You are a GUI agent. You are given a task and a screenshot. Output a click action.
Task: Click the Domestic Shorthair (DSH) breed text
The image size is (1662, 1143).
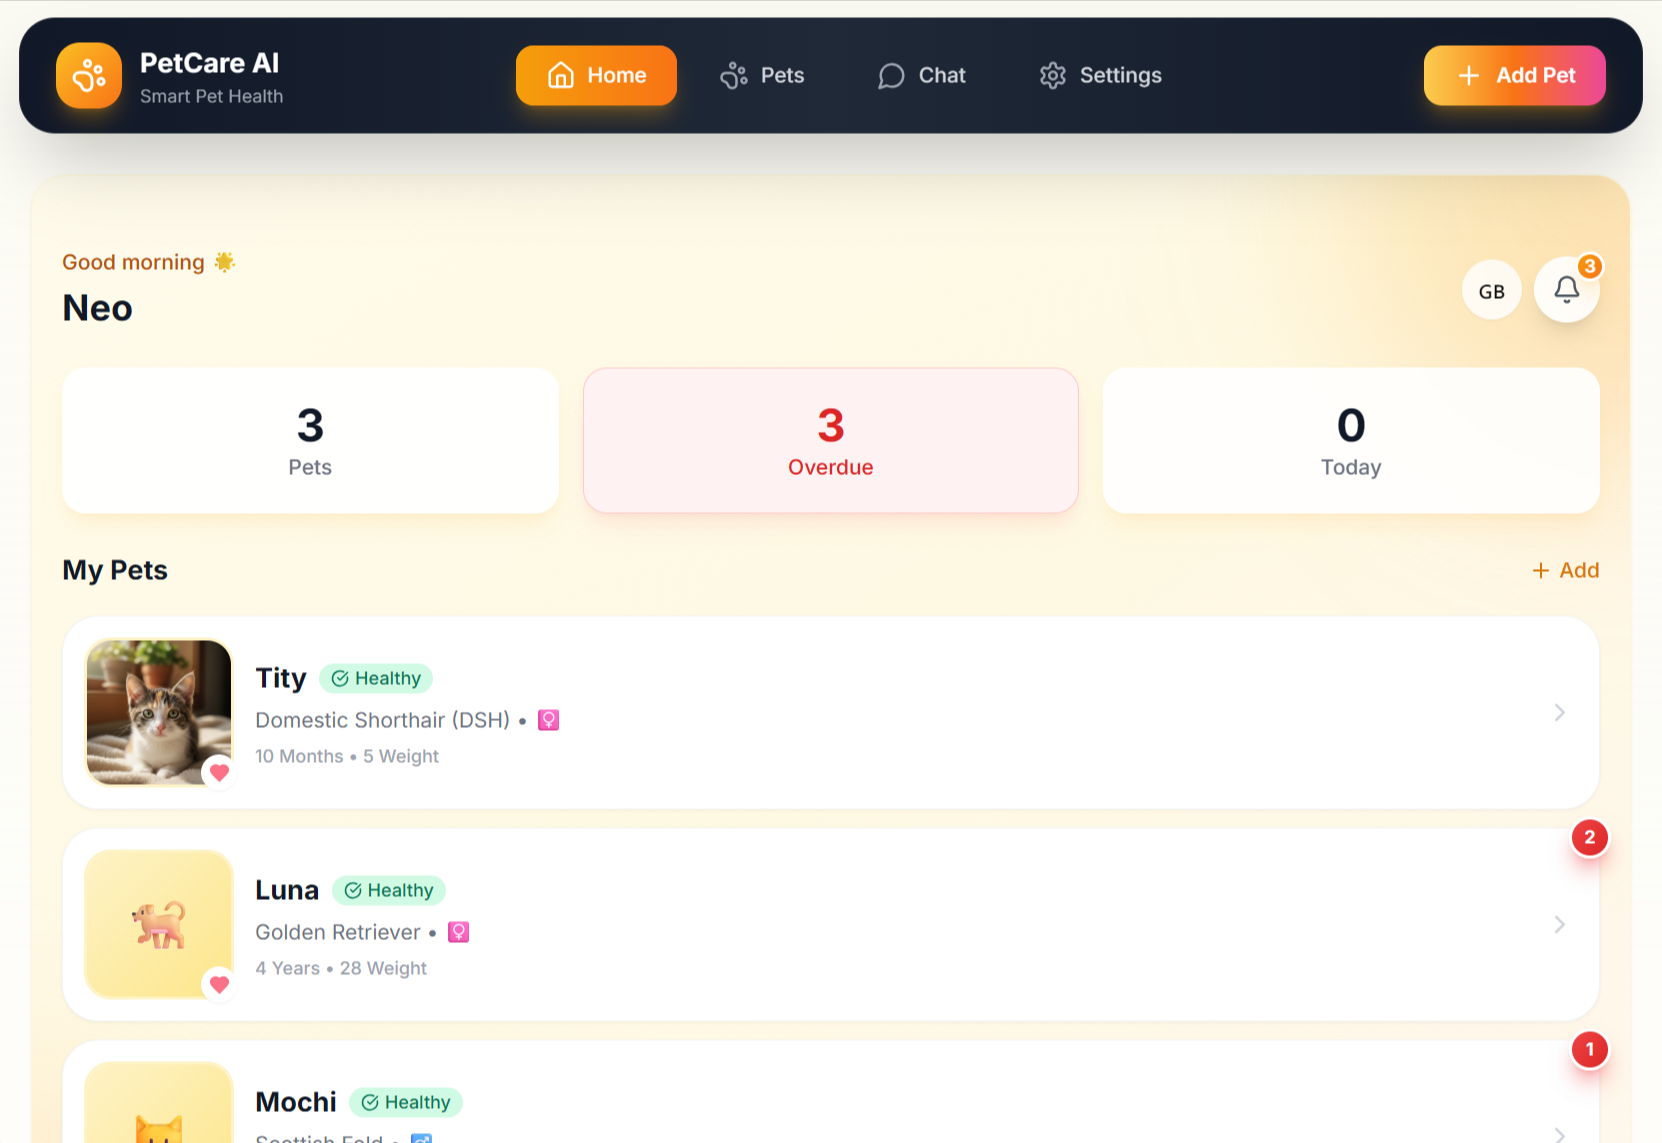383,720
